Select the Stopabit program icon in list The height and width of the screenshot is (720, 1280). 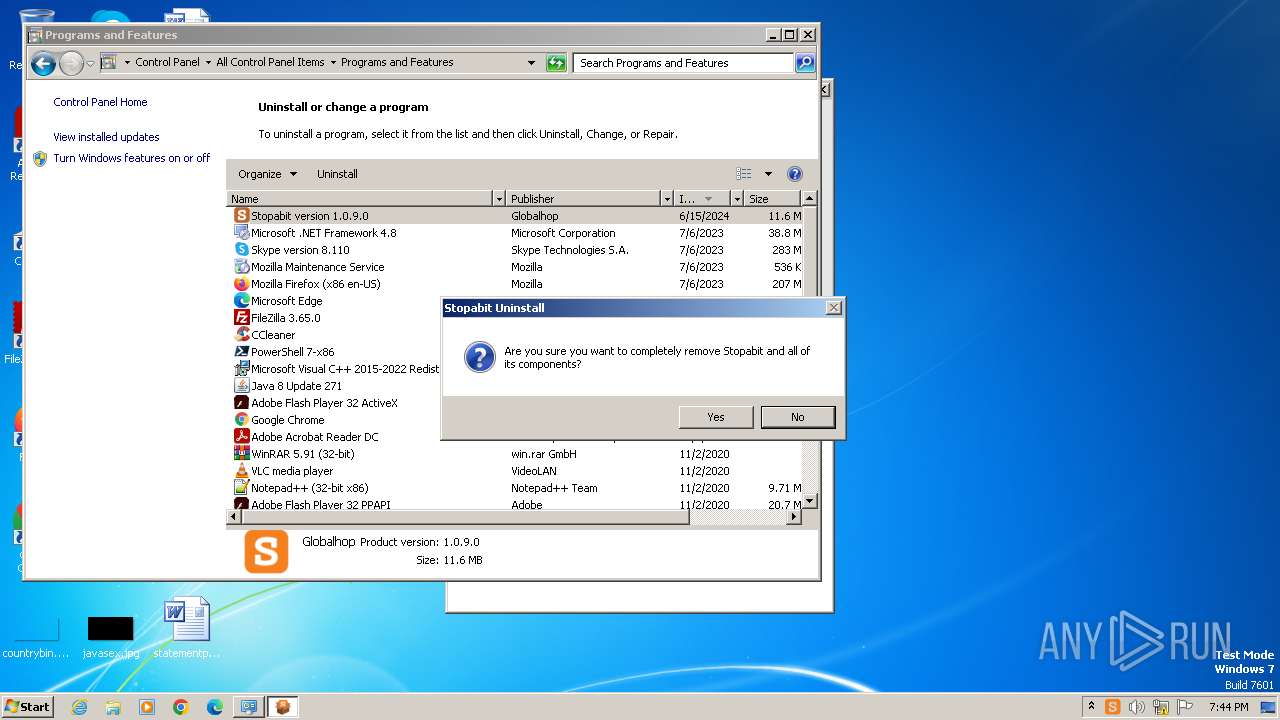point(241,216)
